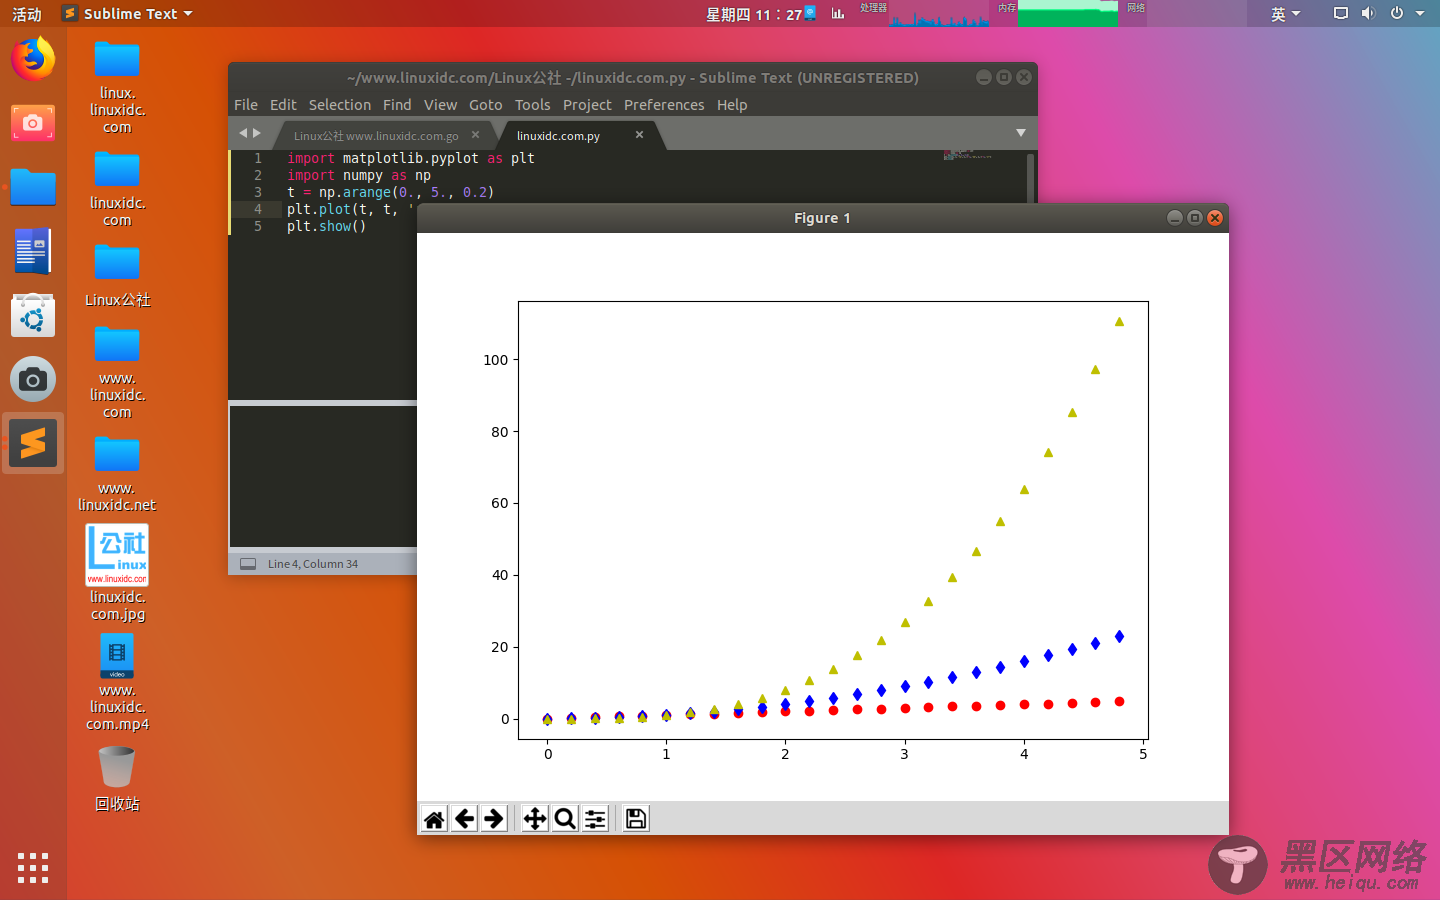Open the Goto menu
The height and width of the screenshot is (900, 1440).
click(486, 105)
